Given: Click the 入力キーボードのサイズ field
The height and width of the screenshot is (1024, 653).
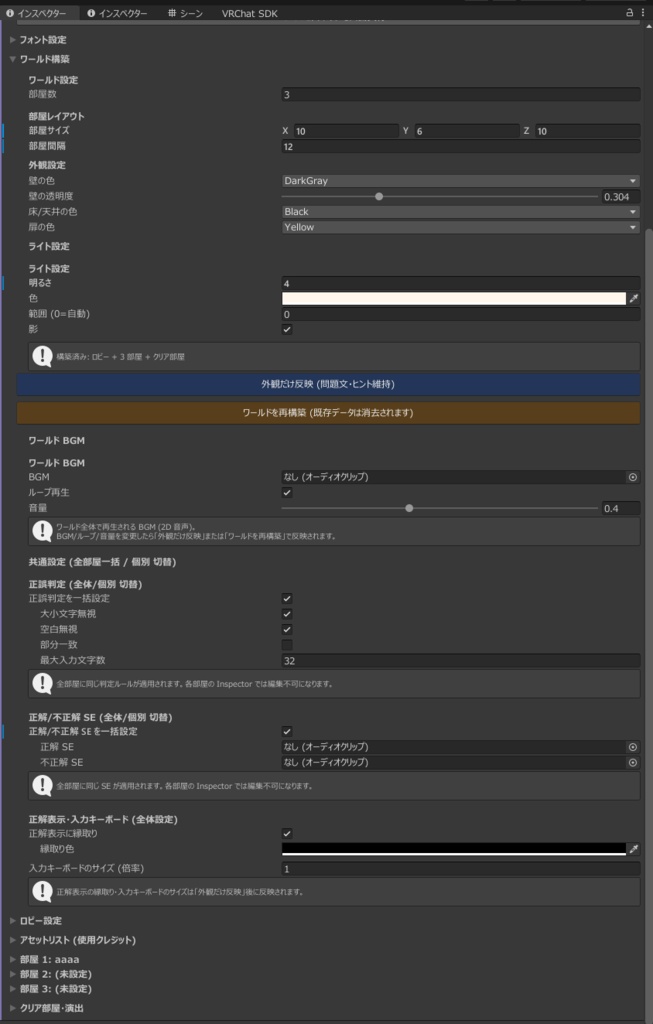Looking at the screenshot, I should 460,869.
